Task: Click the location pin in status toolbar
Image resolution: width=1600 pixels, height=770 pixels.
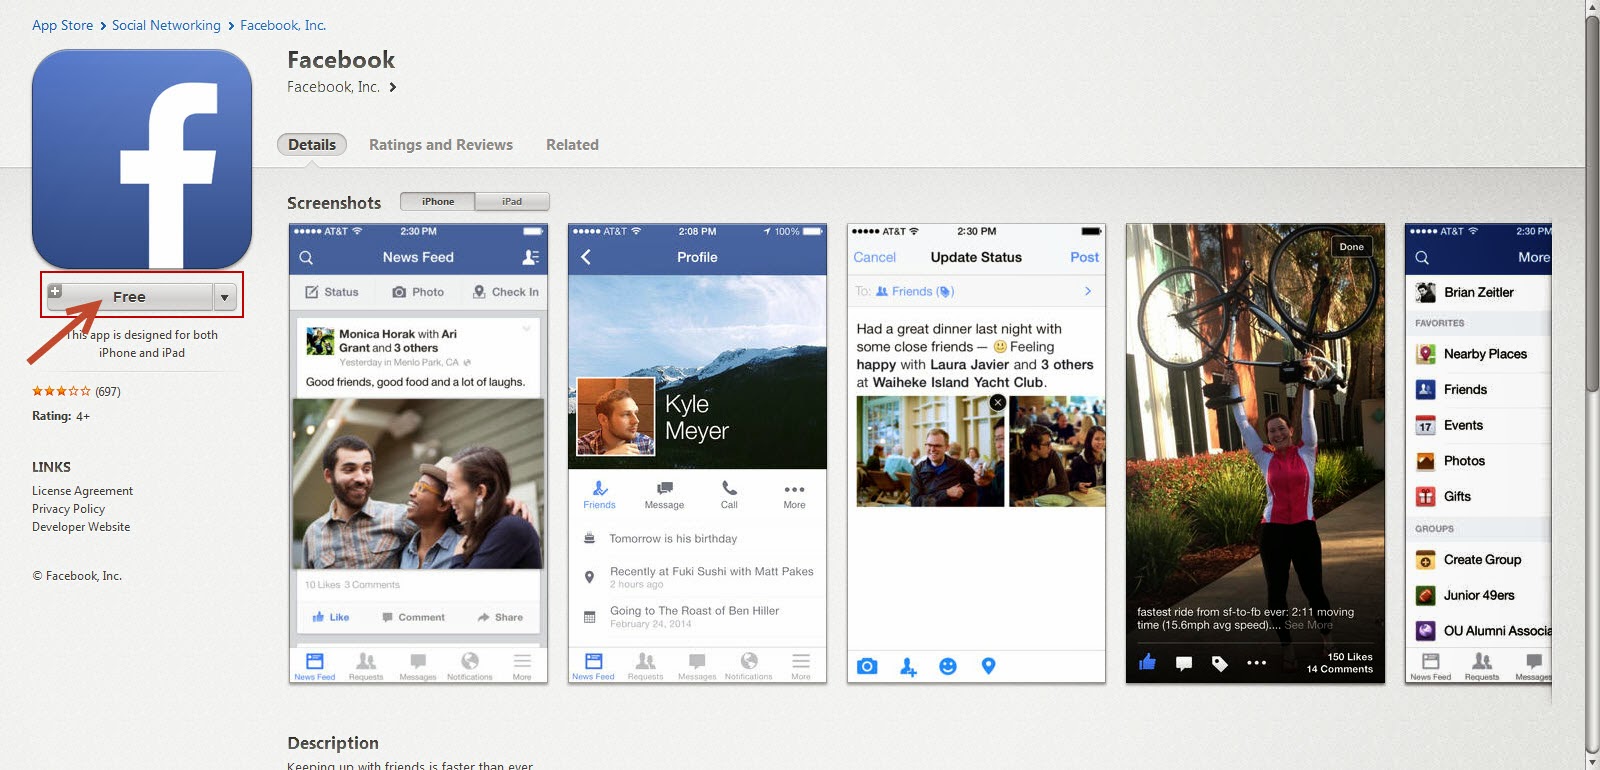Action: tap(988, 666)
